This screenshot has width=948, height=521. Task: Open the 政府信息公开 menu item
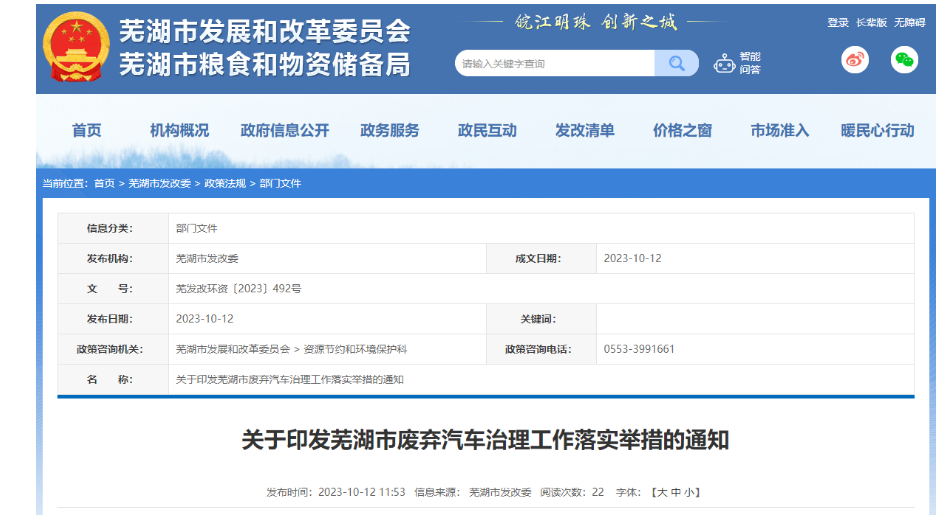[285, 130]
